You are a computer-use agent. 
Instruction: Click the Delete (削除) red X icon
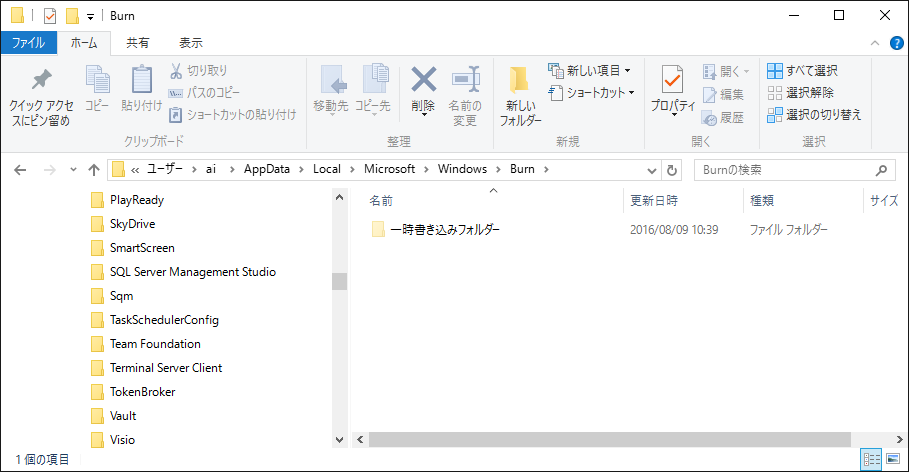pyautogui.click(x=424, y=80)
